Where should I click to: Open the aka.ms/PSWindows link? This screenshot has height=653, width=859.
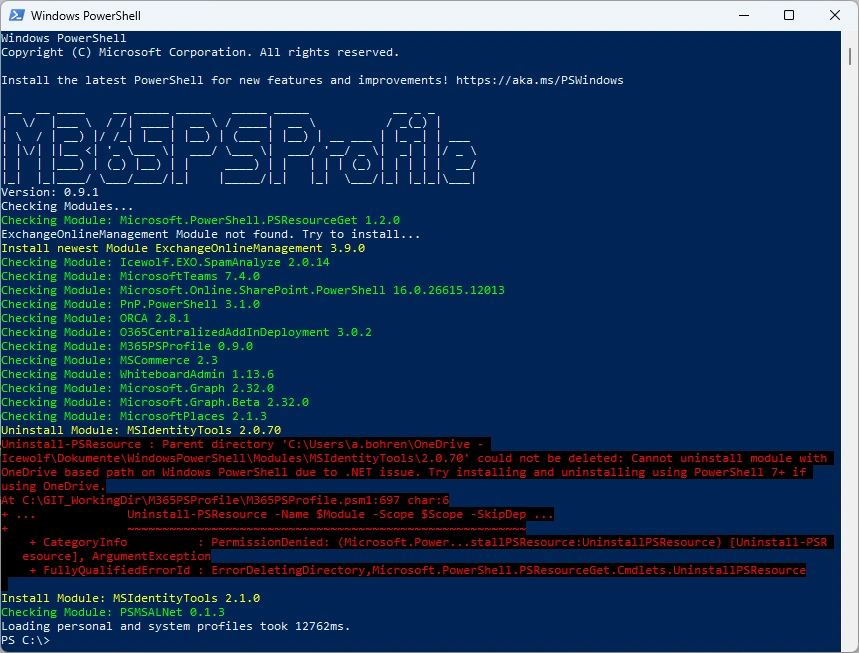click(x=539, y=80)
